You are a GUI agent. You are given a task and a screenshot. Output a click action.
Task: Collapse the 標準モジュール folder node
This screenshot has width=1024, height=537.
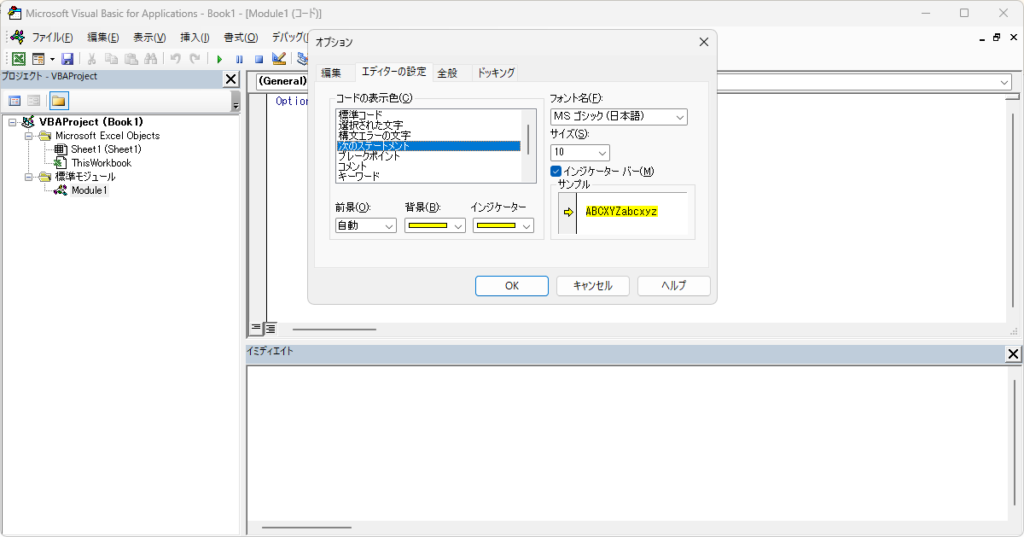click(x=29, y=177)
